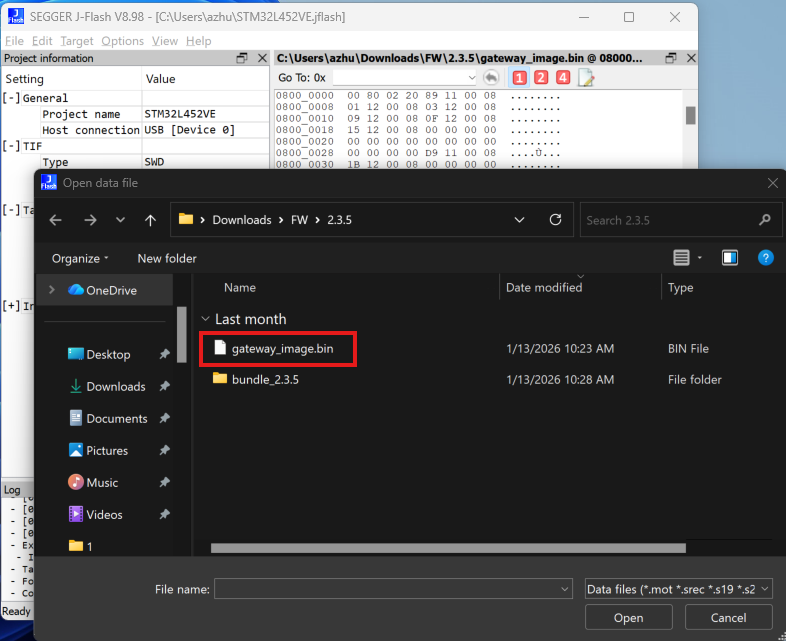
Task: Go forward in the Open data file dialog
Action: pos(90,220)
